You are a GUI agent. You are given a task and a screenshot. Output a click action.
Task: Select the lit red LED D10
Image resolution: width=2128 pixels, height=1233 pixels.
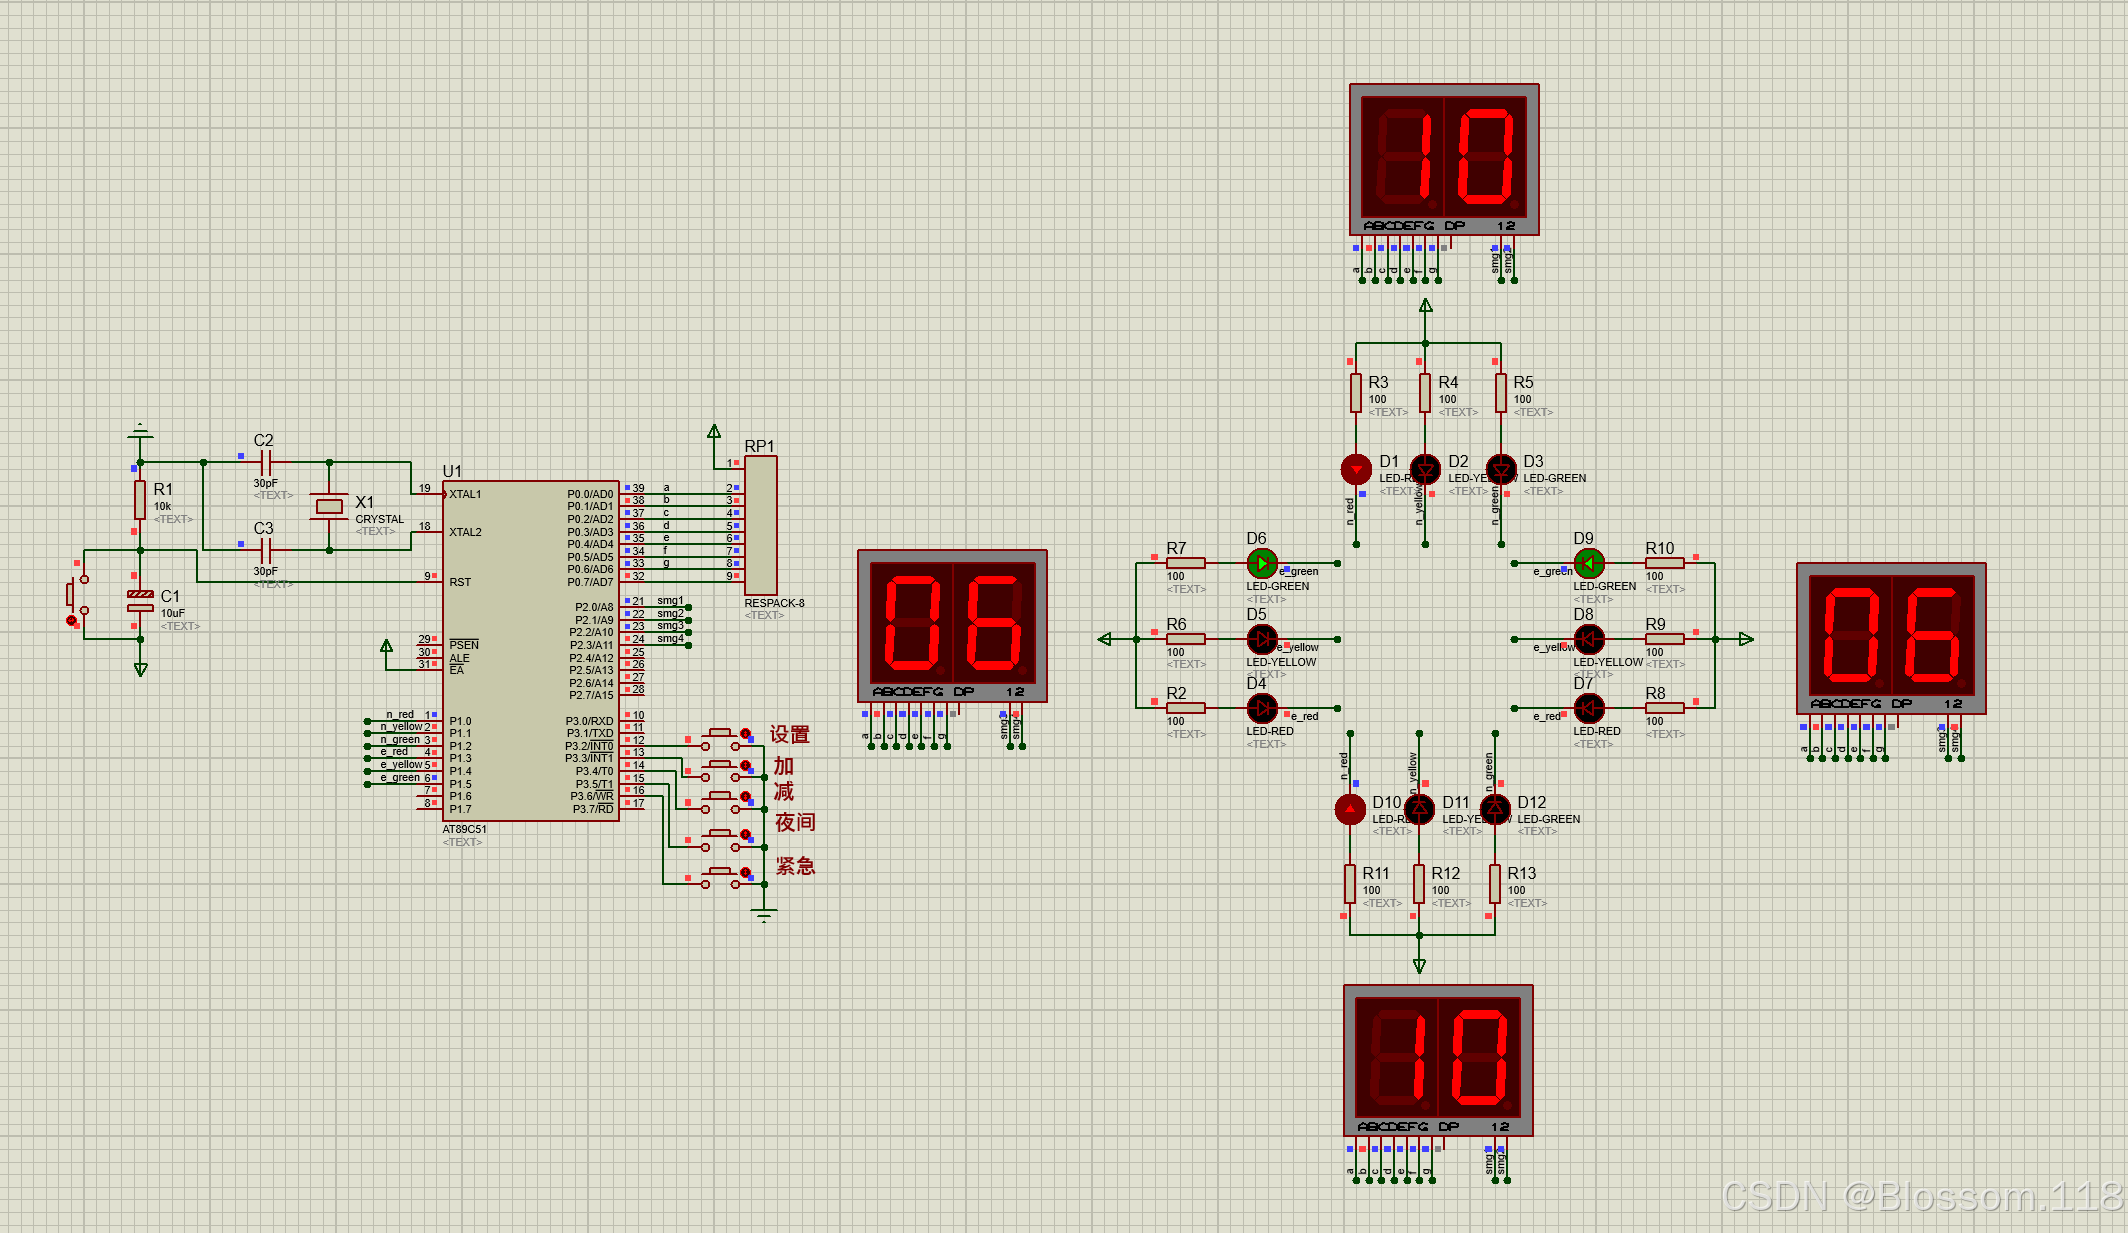click(x=1350, y=808)
